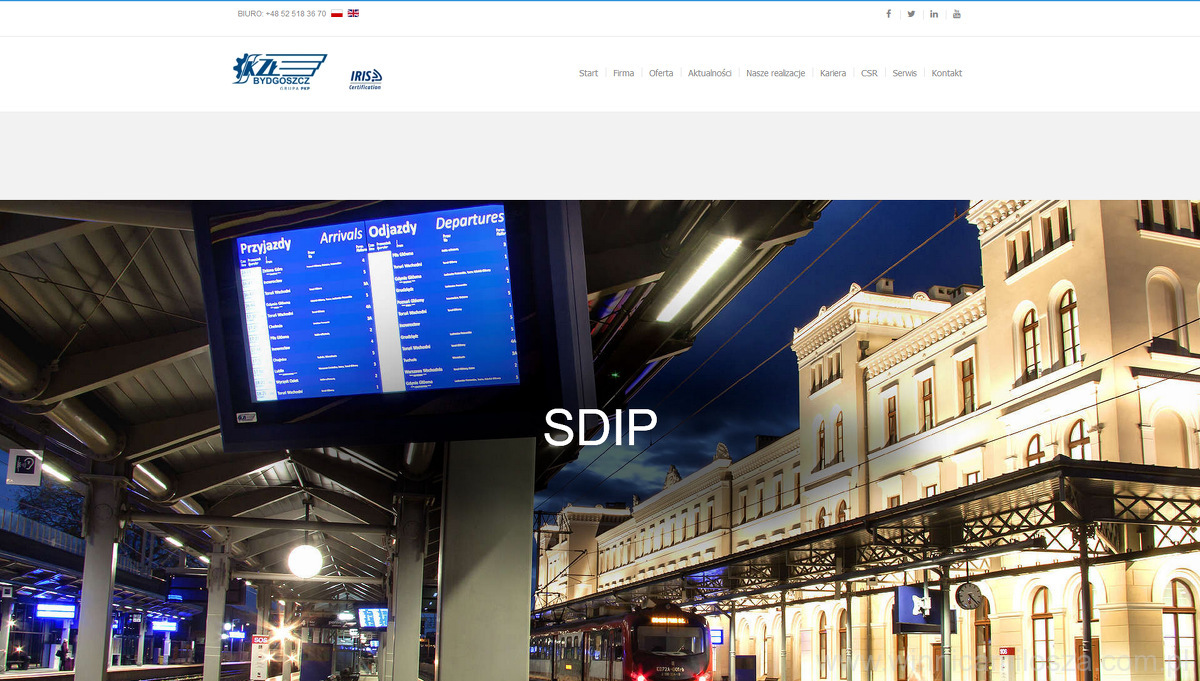Open the Oferta menu item

coord(661,73)
